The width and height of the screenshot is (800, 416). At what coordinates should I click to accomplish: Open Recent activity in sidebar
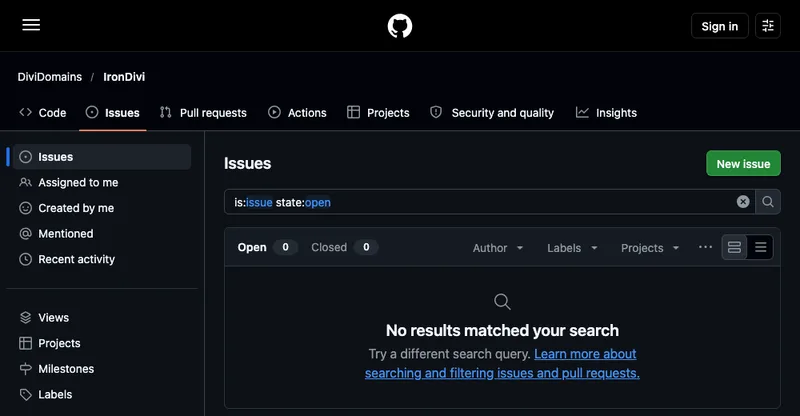(102, 259)
